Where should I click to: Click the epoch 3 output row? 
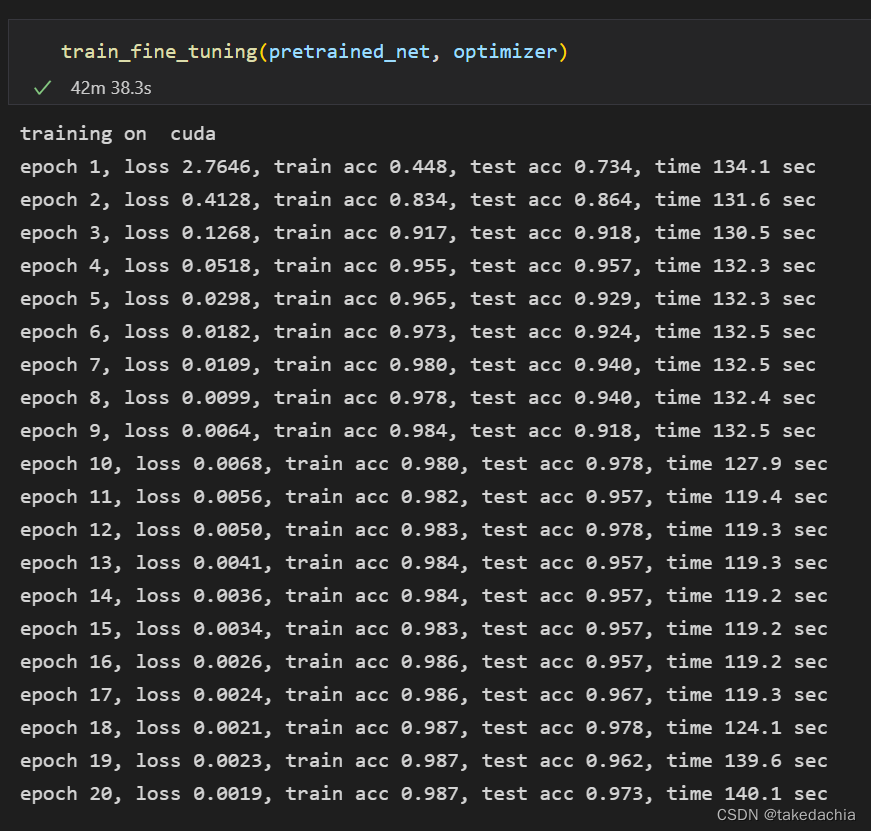click(x=417, y=232)
